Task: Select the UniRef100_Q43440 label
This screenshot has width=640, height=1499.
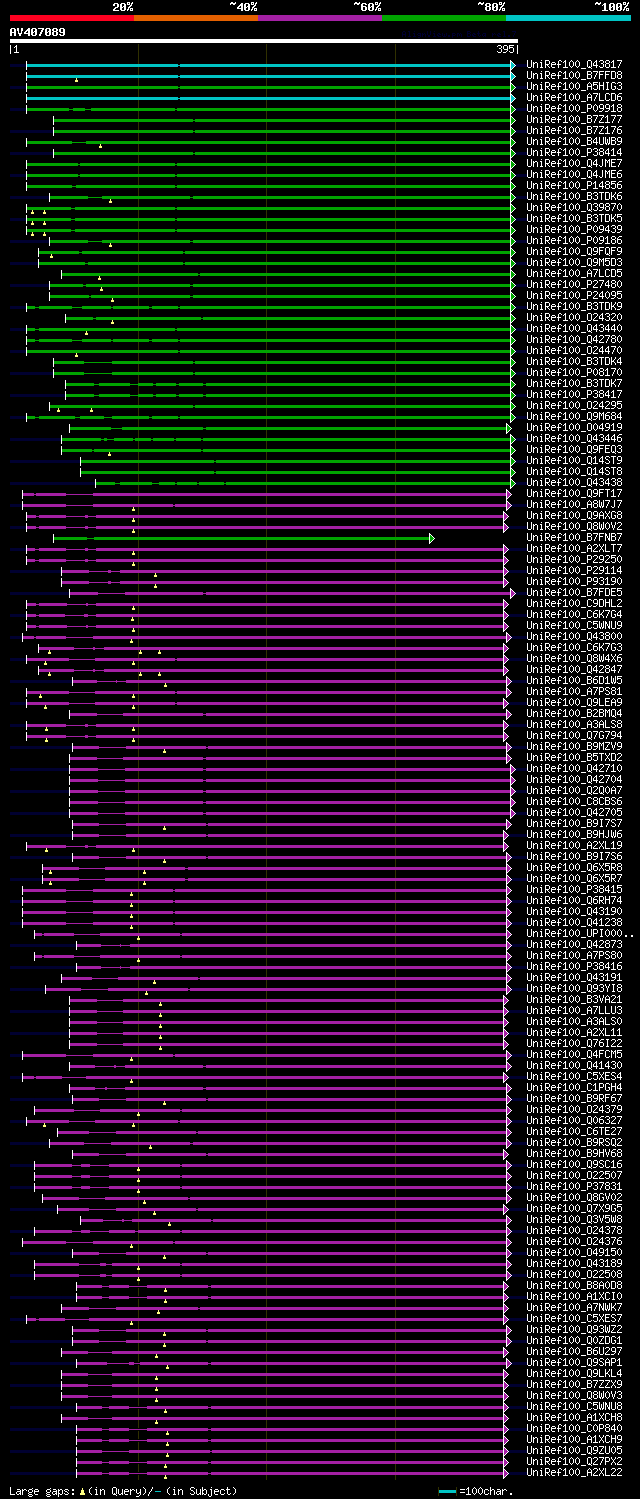Action: [x=575, y=329]
